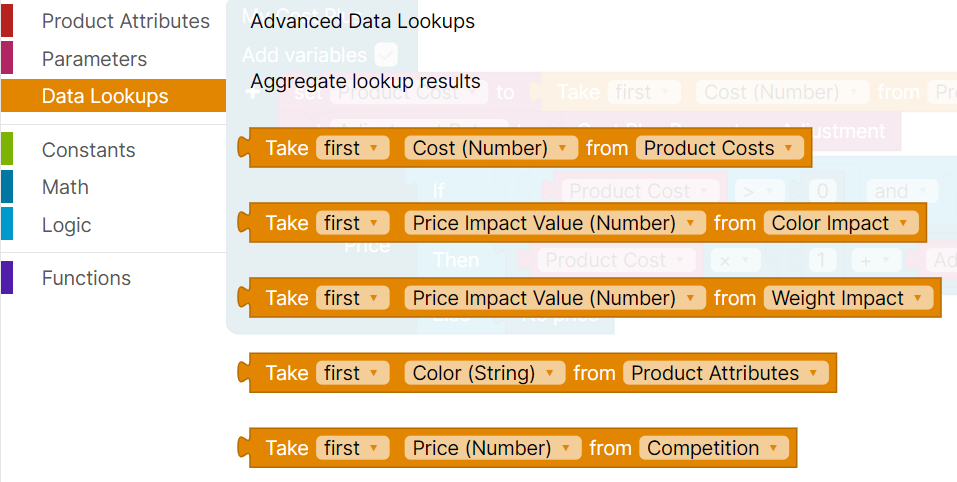Click the Advanced Data Lookups button

tap(362, 21)
